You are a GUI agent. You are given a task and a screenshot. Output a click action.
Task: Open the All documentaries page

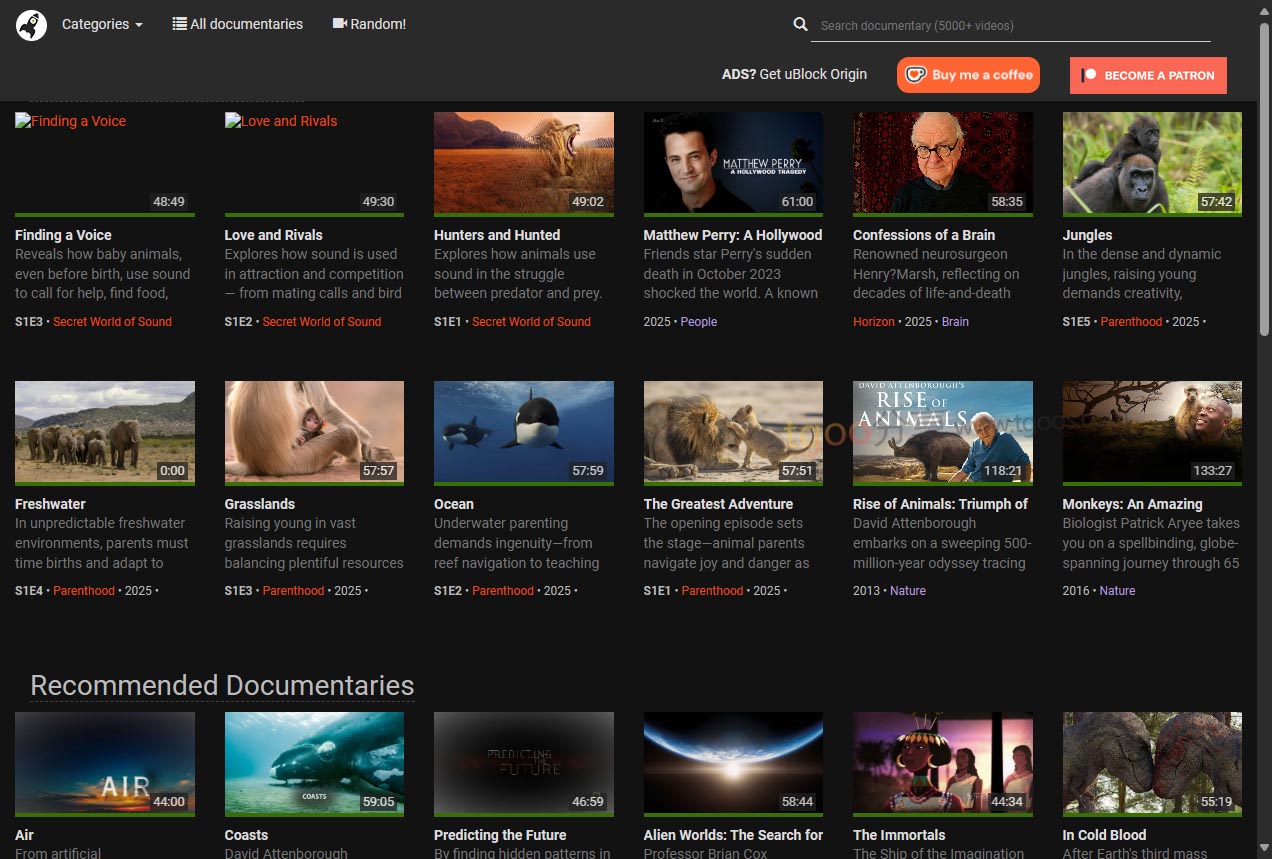click(x=246, y=24)
